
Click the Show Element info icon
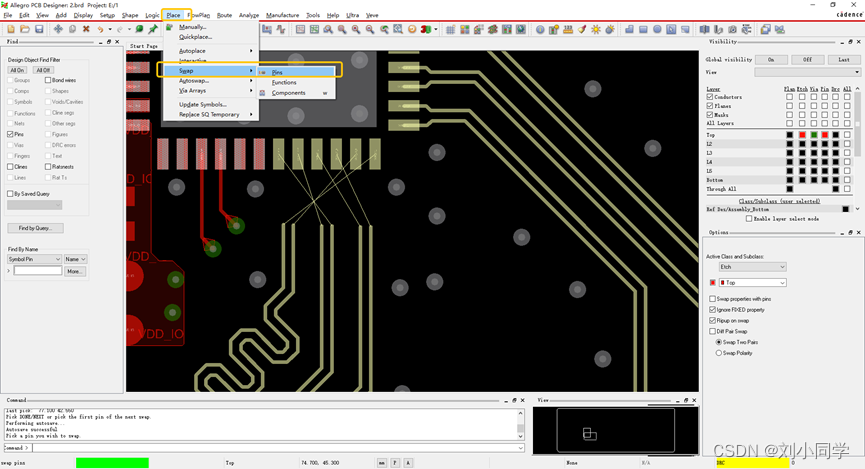pyautogui.click(x=540, y=29)
